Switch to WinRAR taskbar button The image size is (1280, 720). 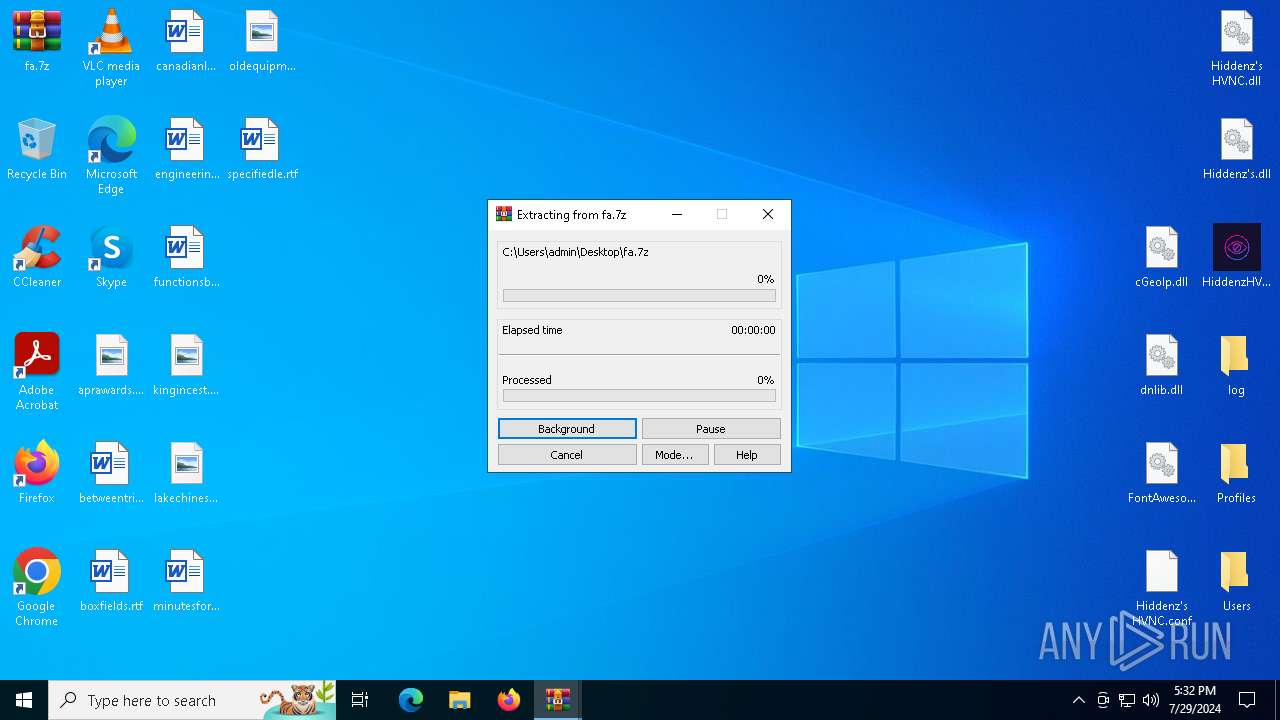point(557,700)
